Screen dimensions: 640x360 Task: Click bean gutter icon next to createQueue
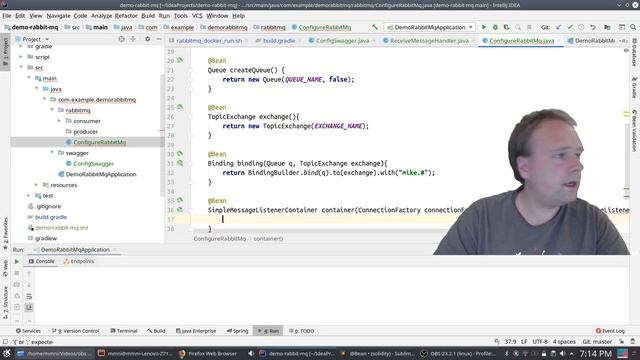pyautogui.click(x=180, y=60)
